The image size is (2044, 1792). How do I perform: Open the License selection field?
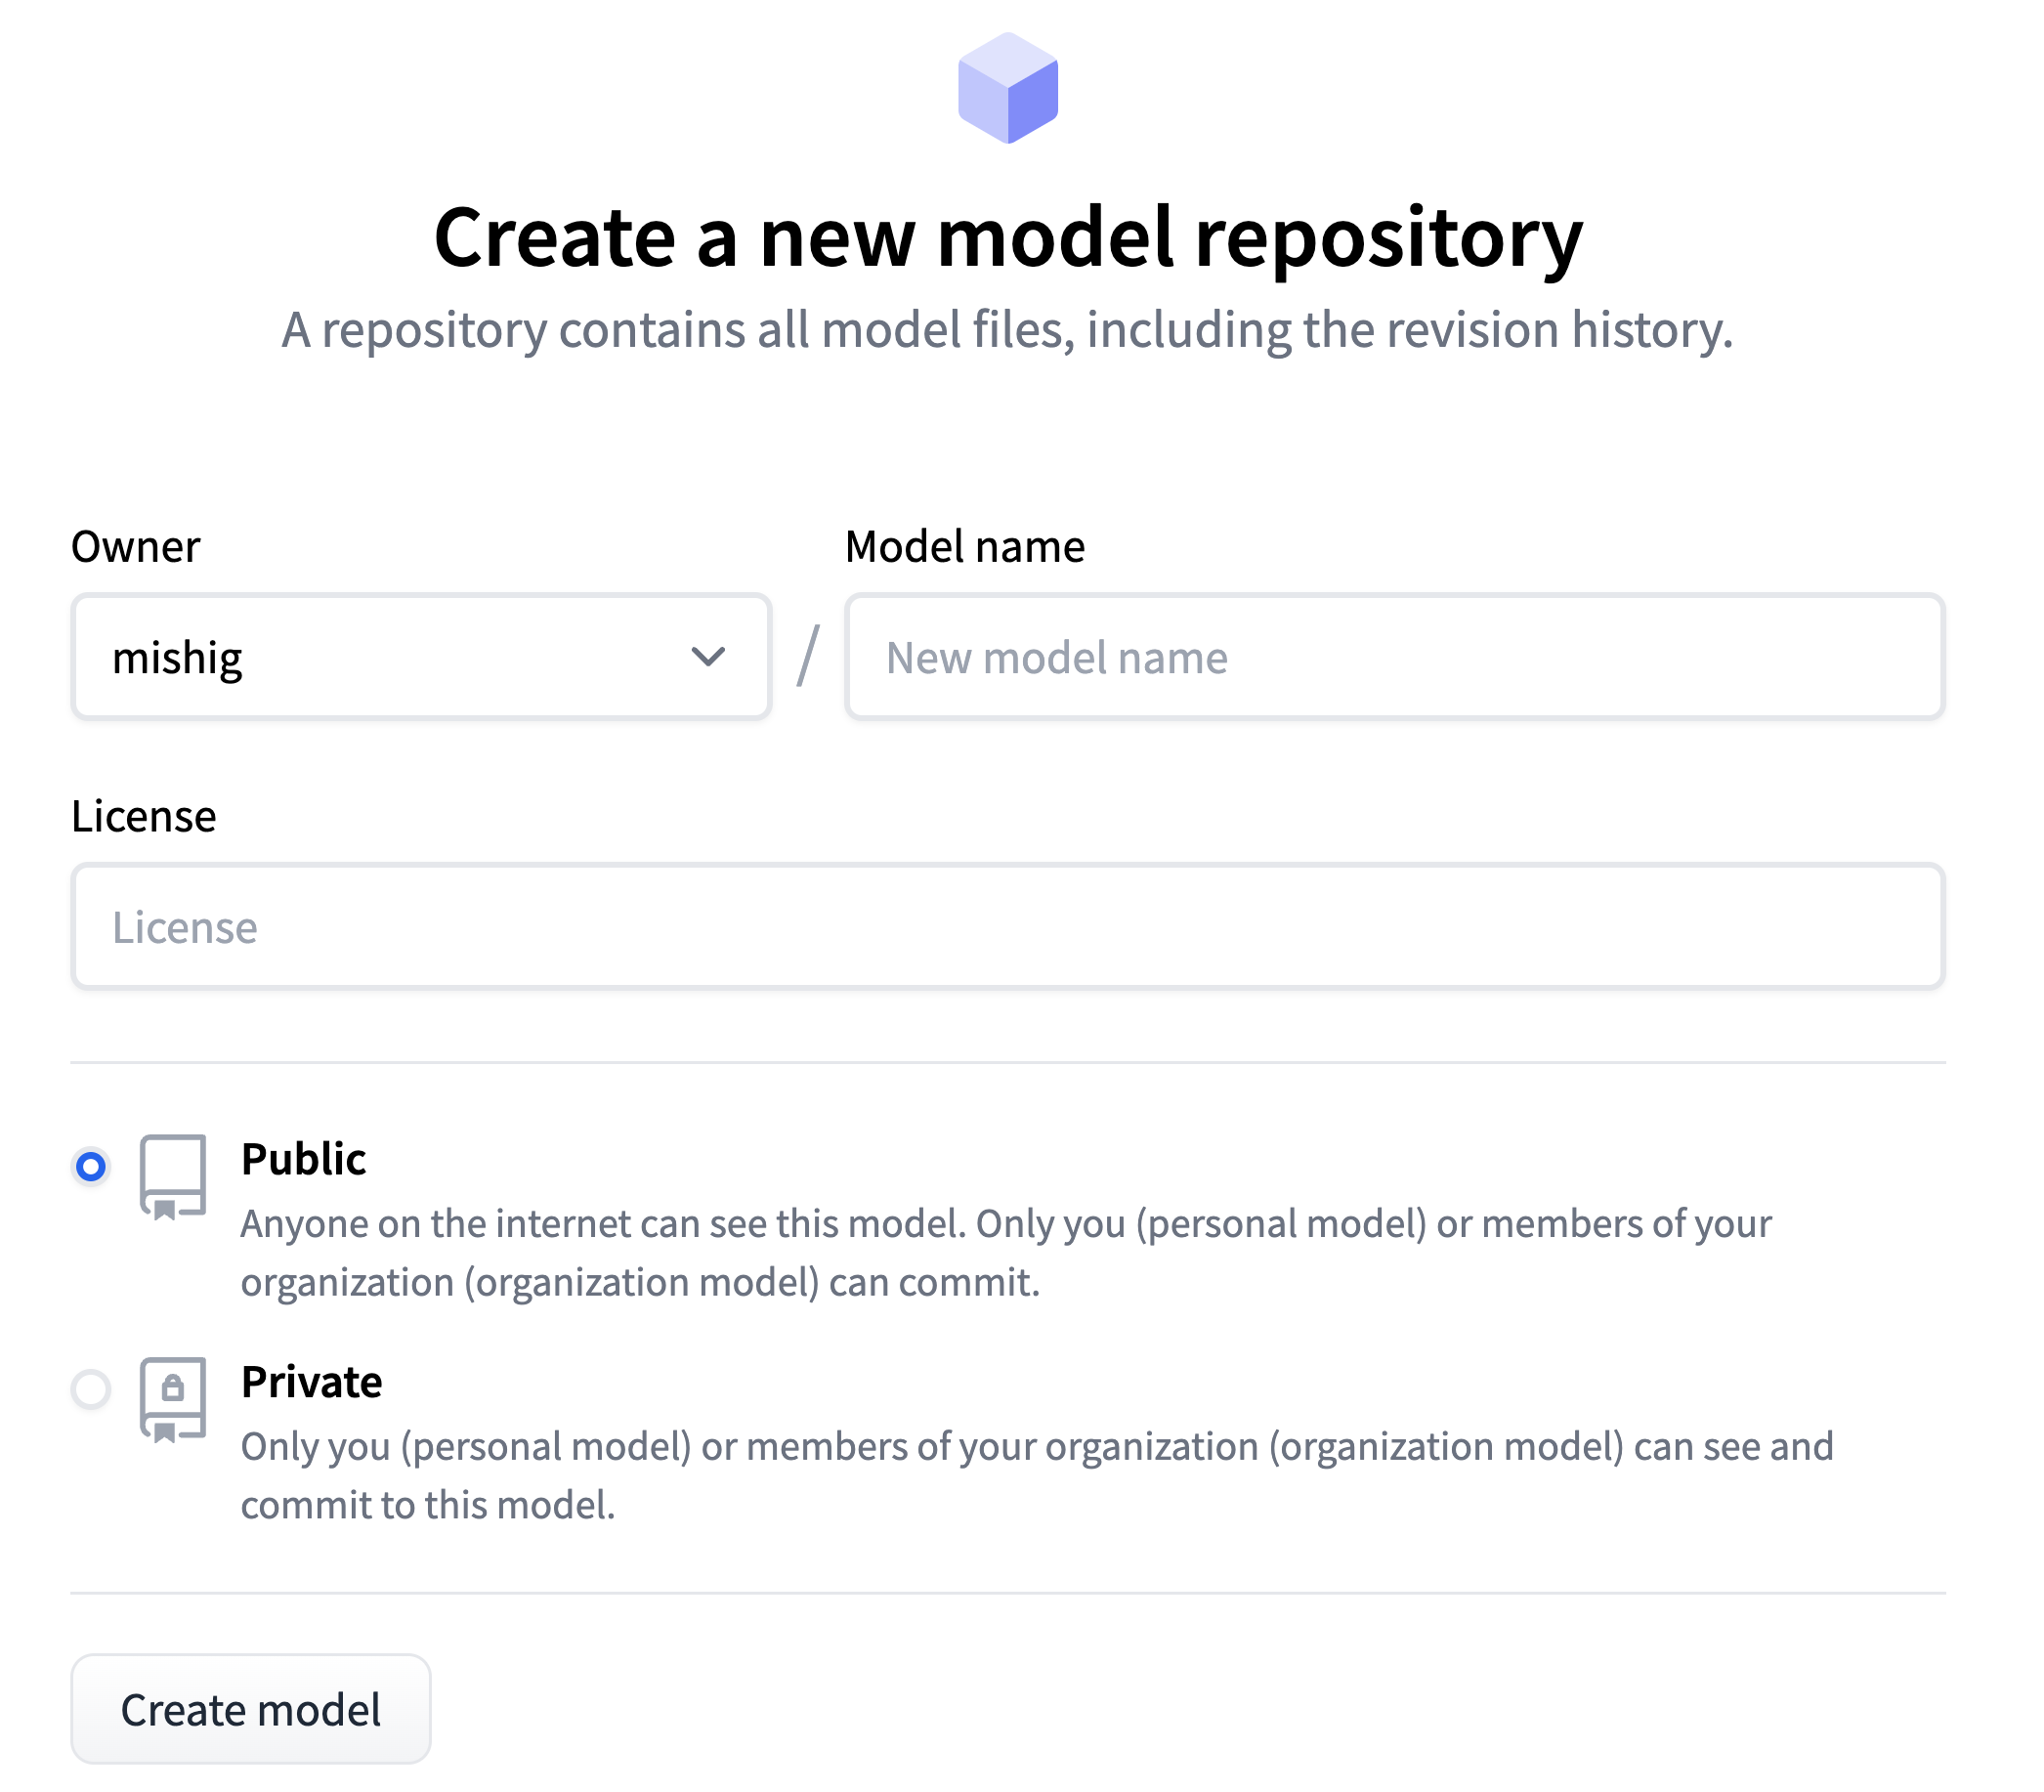point(1007,926)
